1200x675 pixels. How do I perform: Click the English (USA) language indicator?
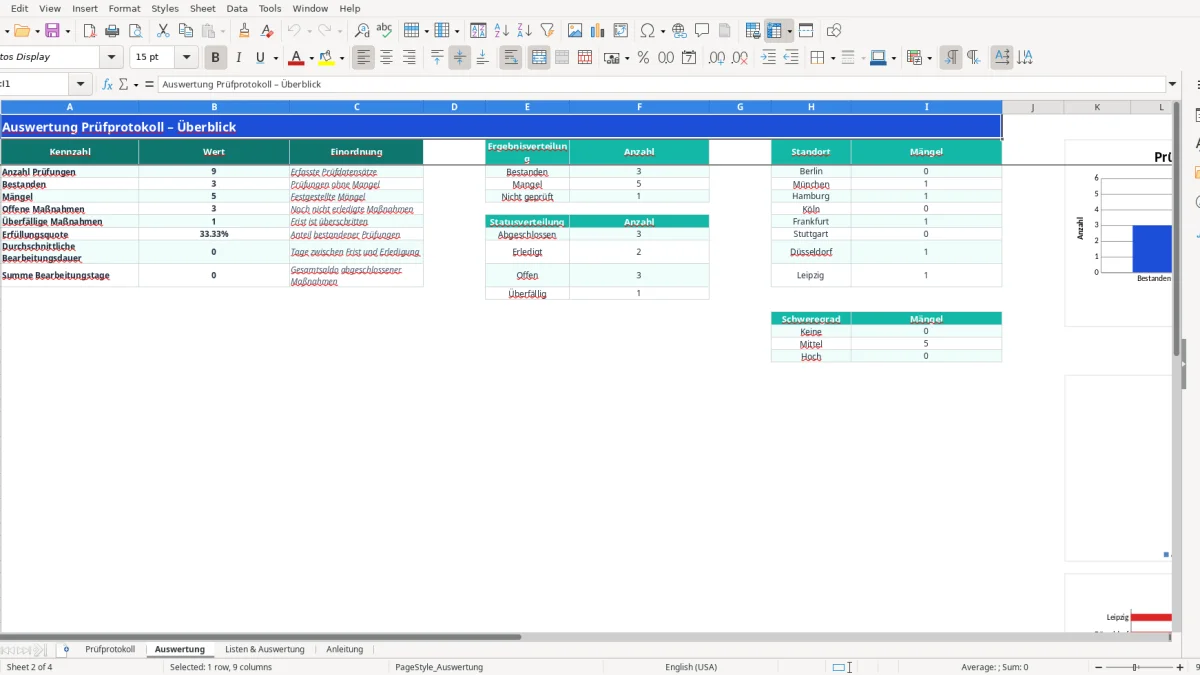(x=691, y=667)
